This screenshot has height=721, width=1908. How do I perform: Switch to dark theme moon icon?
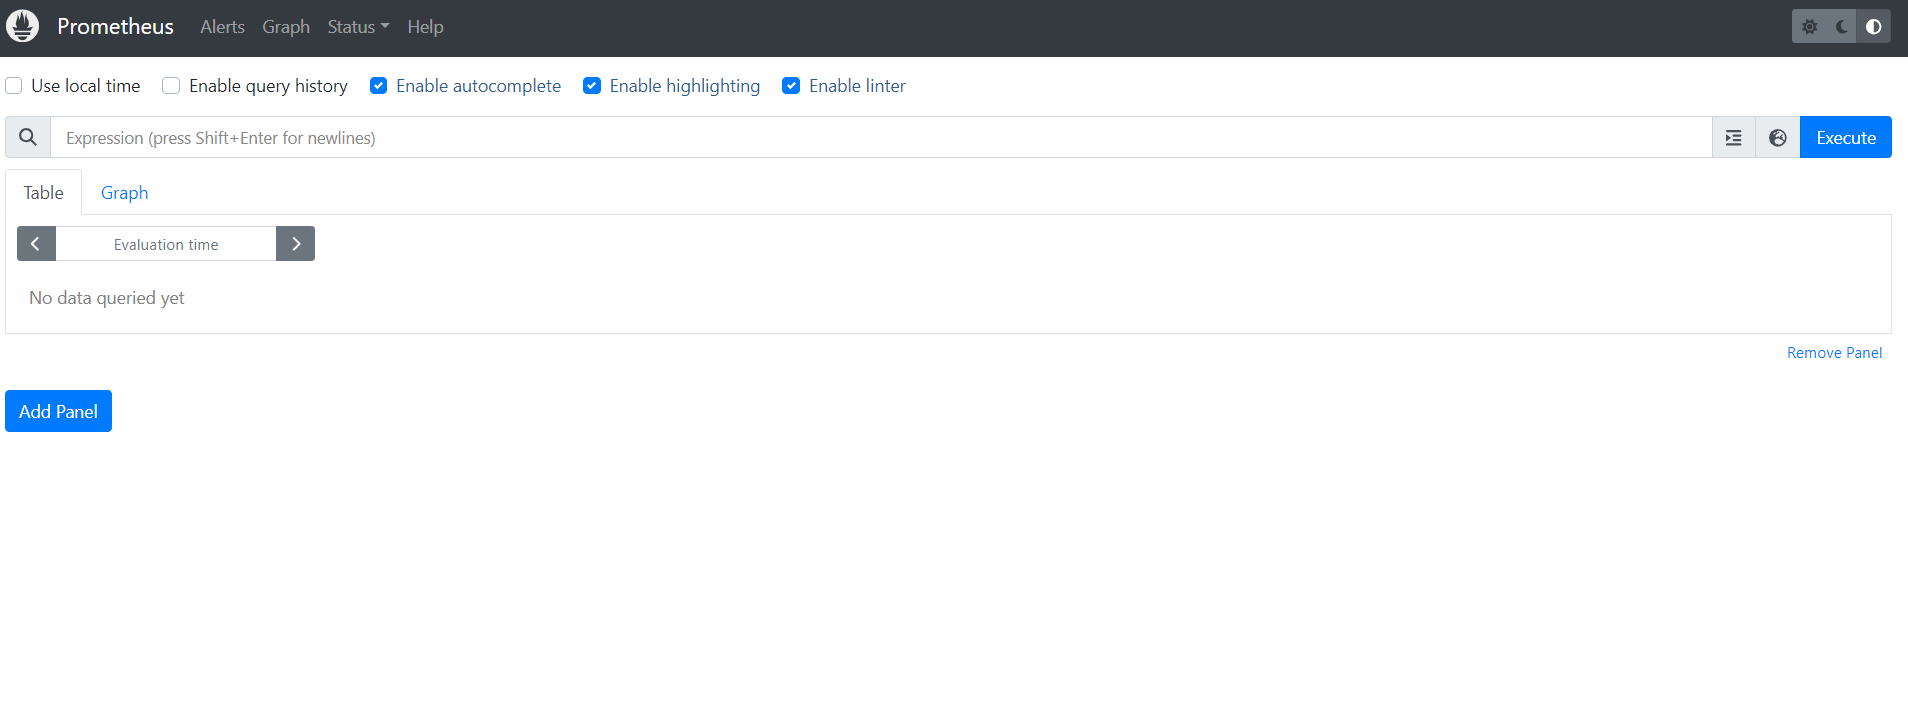click(x=1841, y=27)
